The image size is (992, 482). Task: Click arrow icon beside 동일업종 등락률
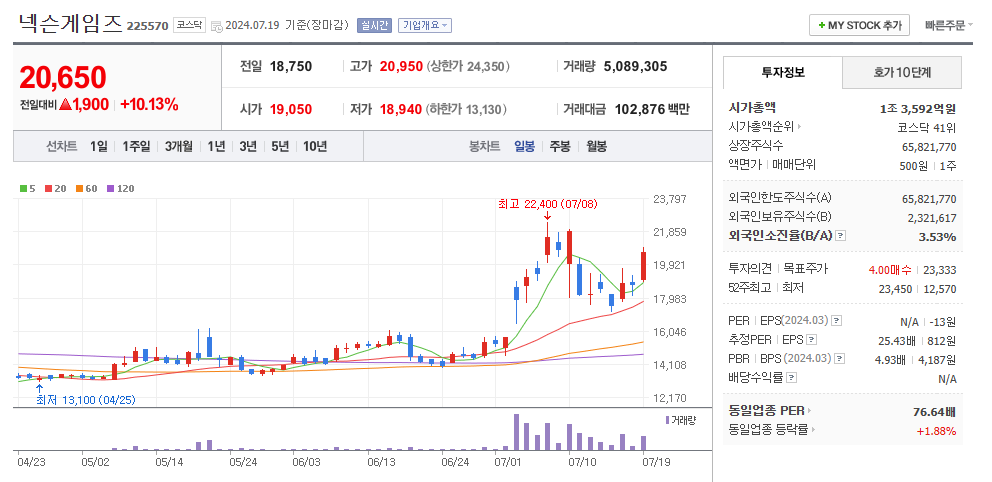pos(814,430)
